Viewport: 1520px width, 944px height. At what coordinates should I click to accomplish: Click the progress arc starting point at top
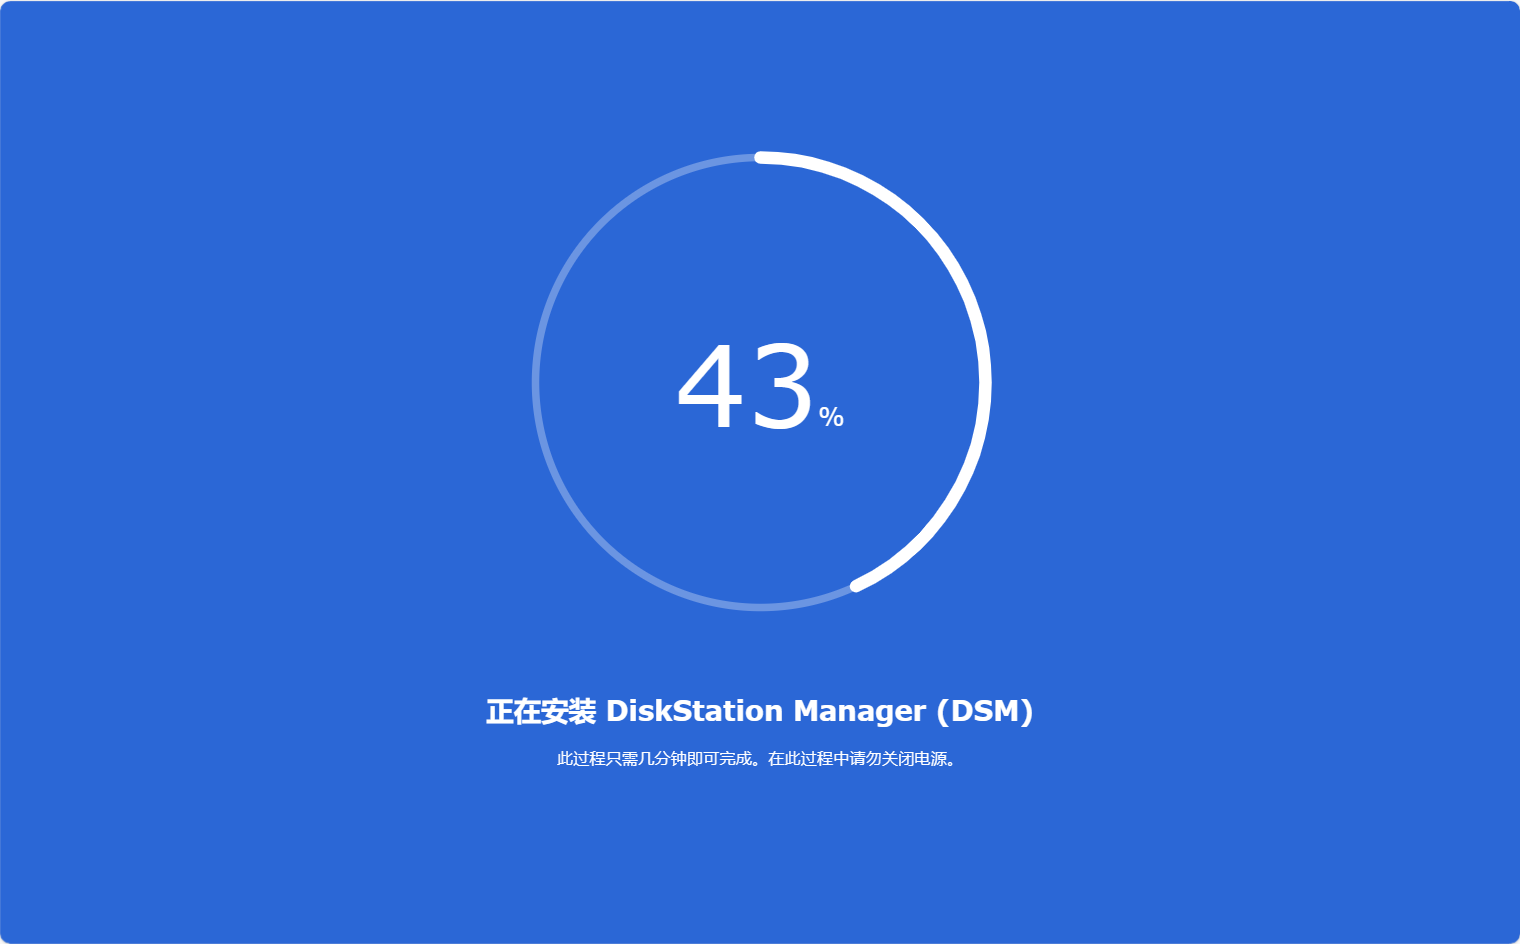(762, 157)
